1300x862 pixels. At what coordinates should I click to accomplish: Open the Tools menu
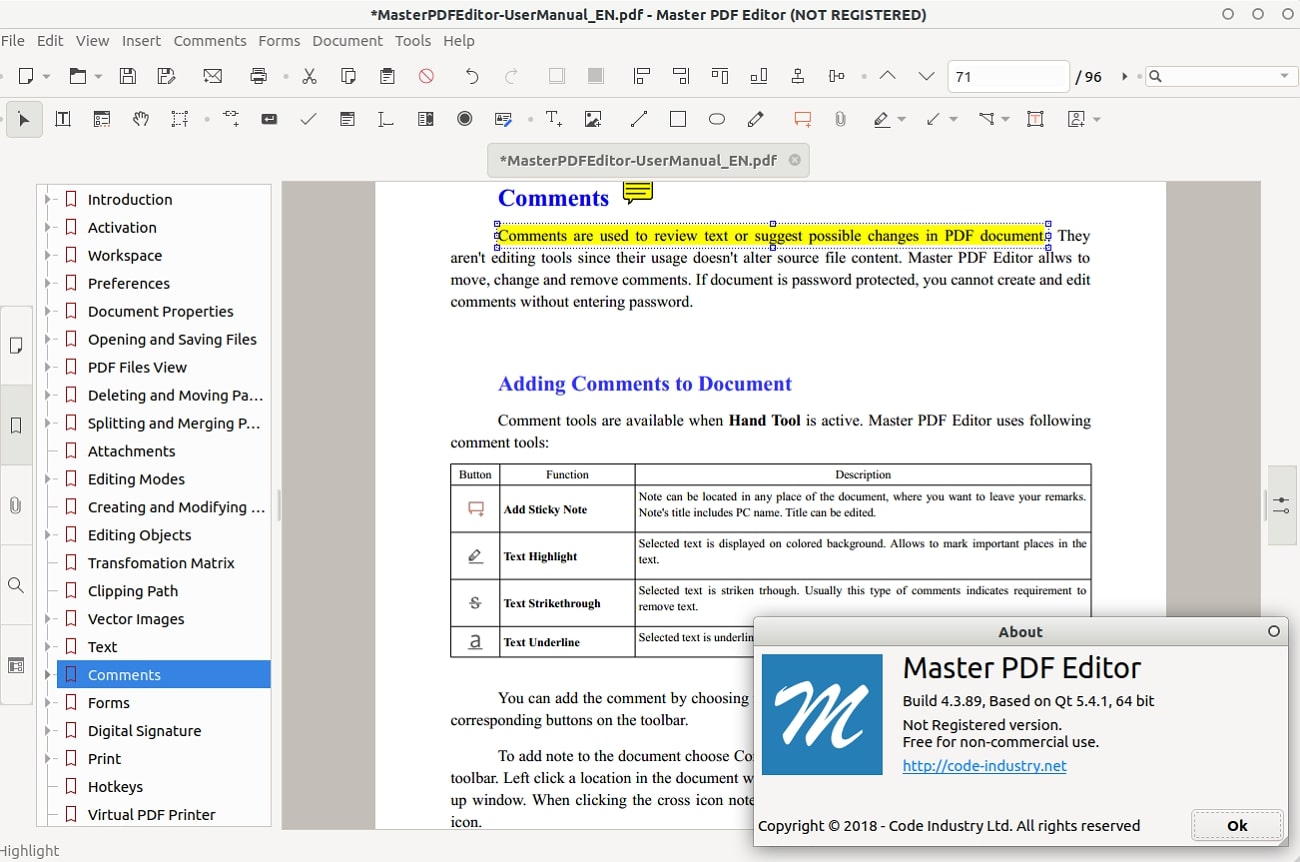coord(413,41)
